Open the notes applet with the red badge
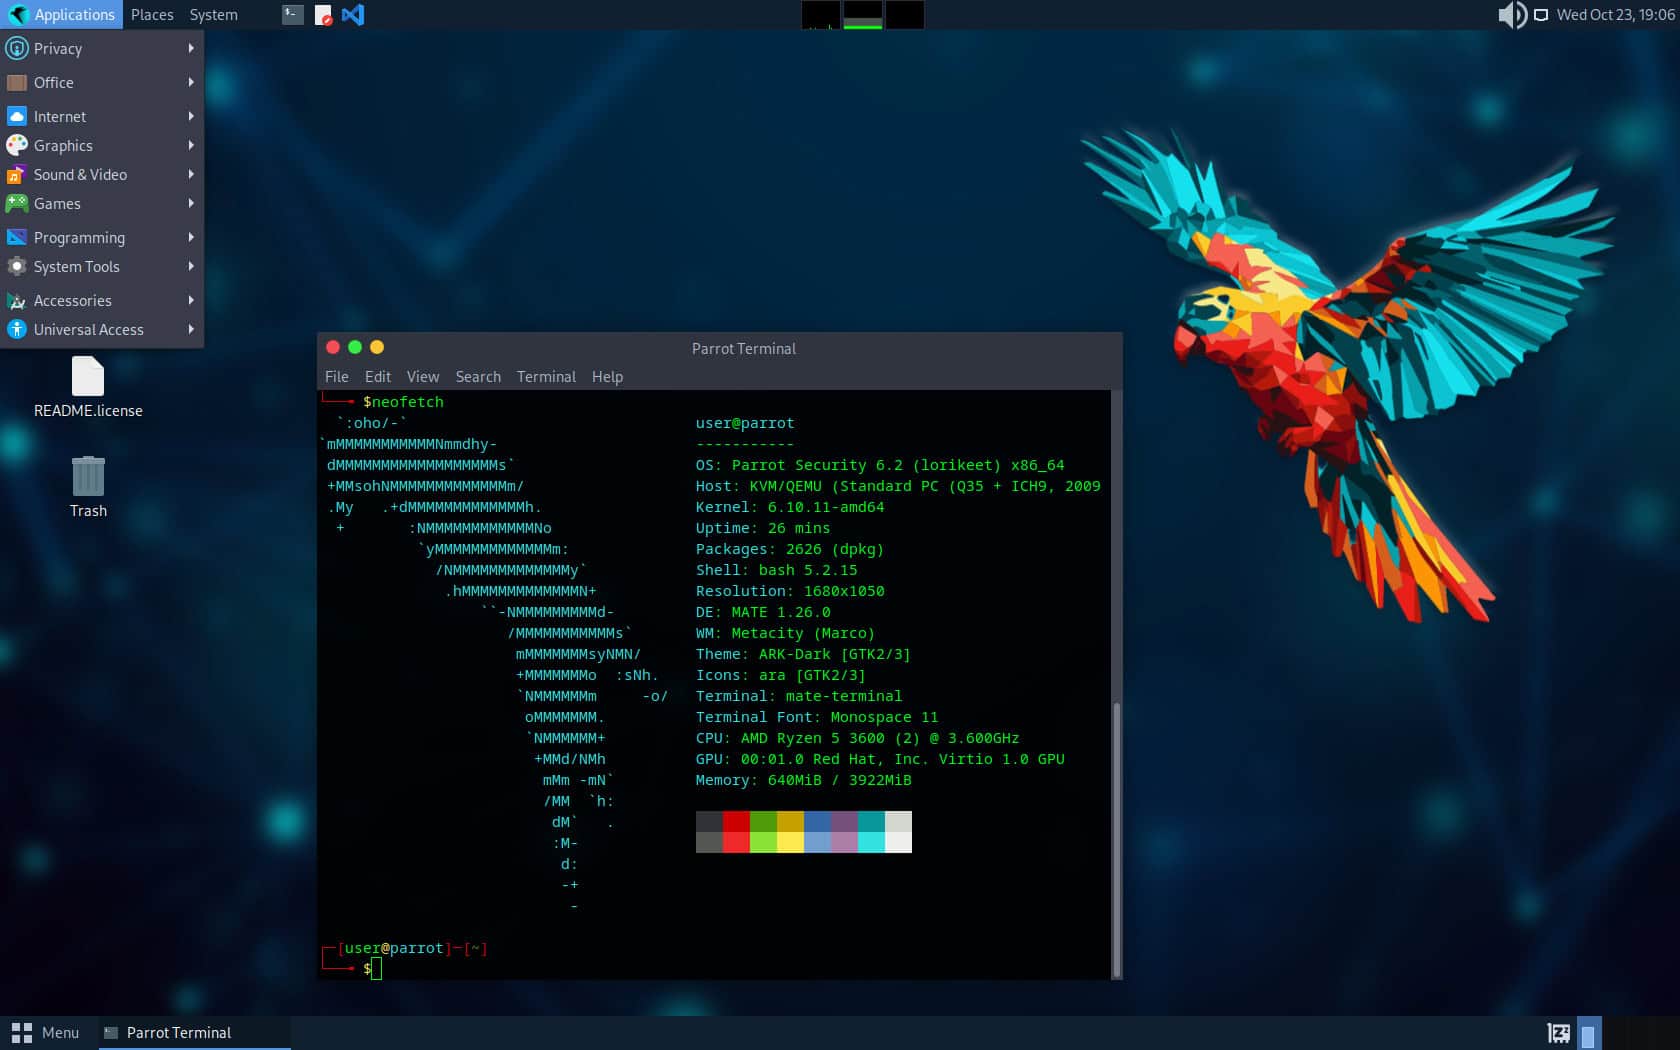The height and width of the screenshot is (1050, 1680). coord(322,15)
